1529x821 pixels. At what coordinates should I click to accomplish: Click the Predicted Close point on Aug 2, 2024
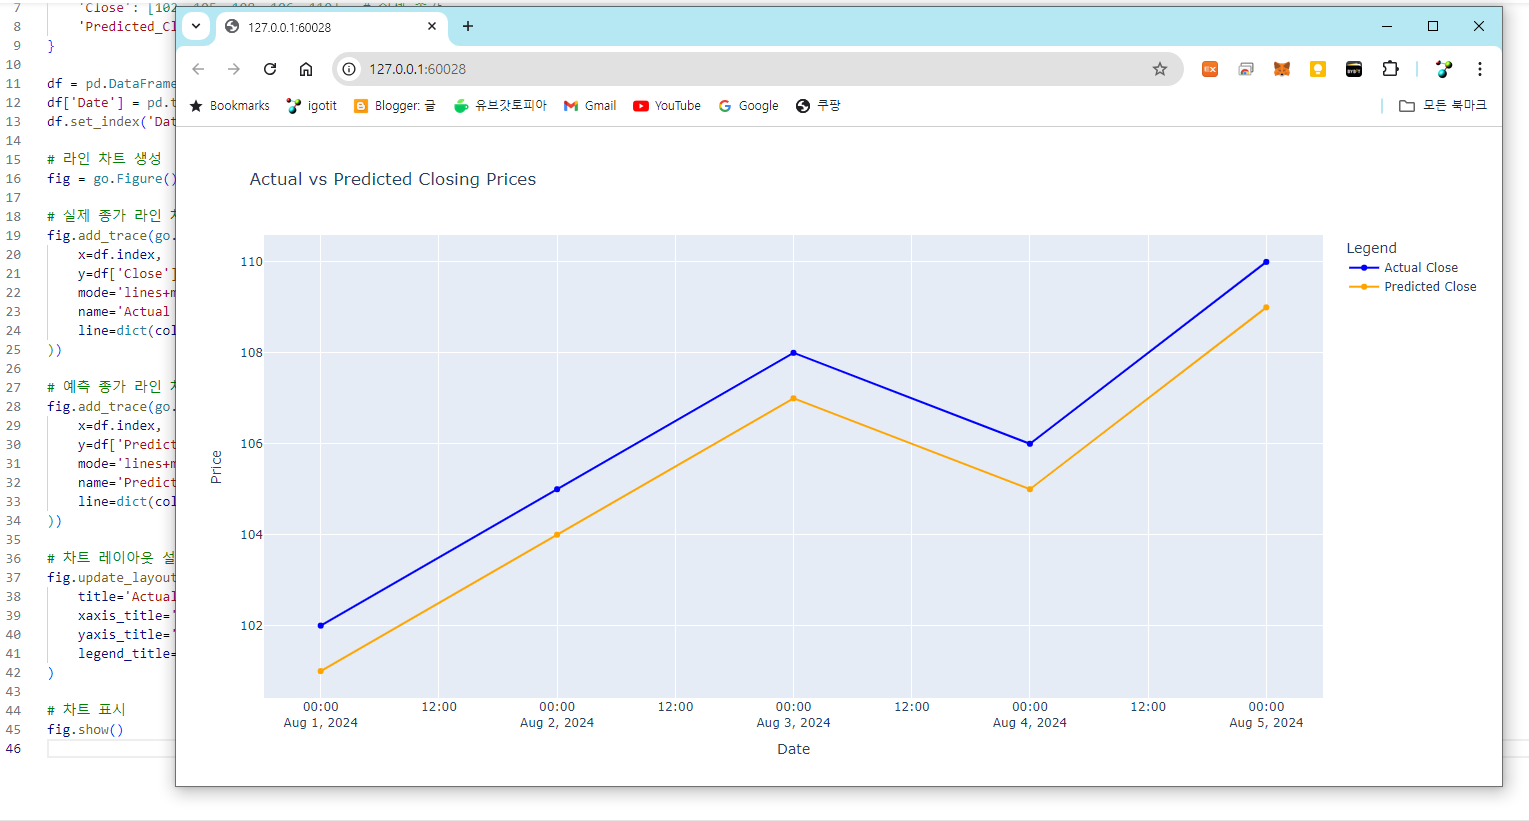(x=557, y=535)
